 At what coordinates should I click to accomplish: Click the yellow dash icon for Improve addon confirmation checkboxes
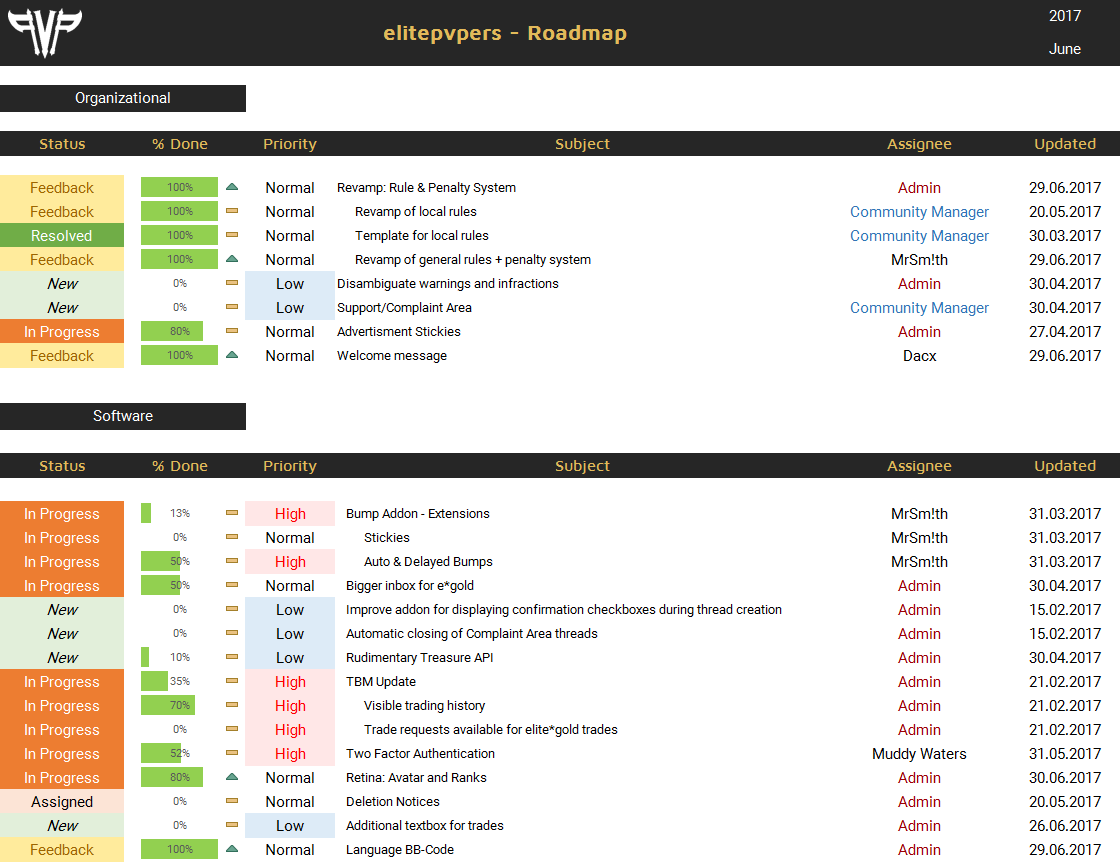click(x=231, y=609)
